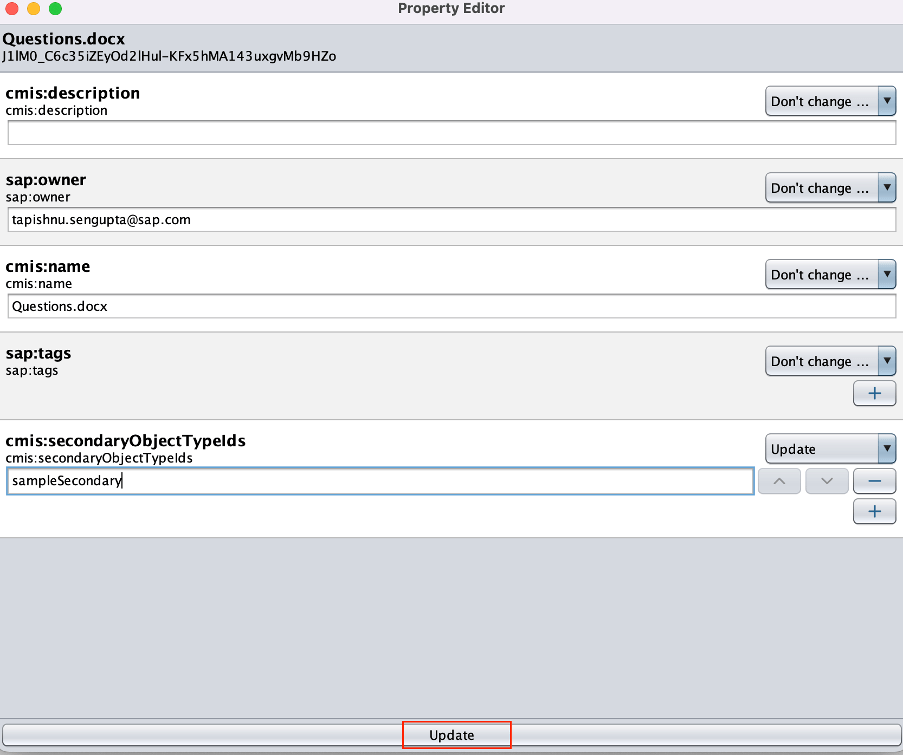
Task: Maximize the Property Editor window
Action: [55, 8]
